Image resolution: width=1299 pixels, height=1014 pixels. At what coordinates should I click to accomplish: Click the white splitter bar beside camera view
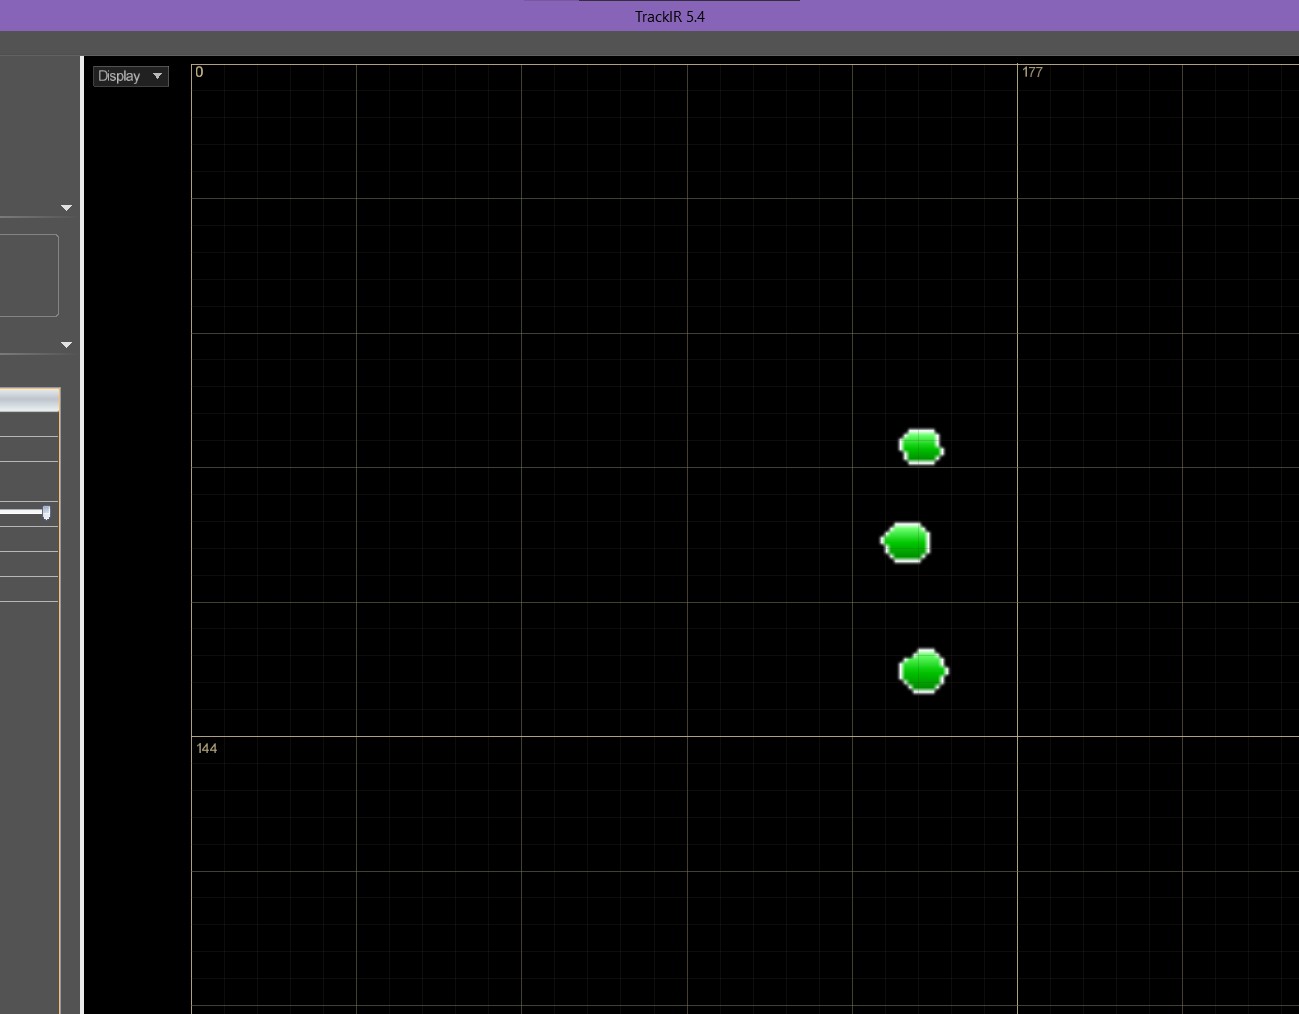82,535
